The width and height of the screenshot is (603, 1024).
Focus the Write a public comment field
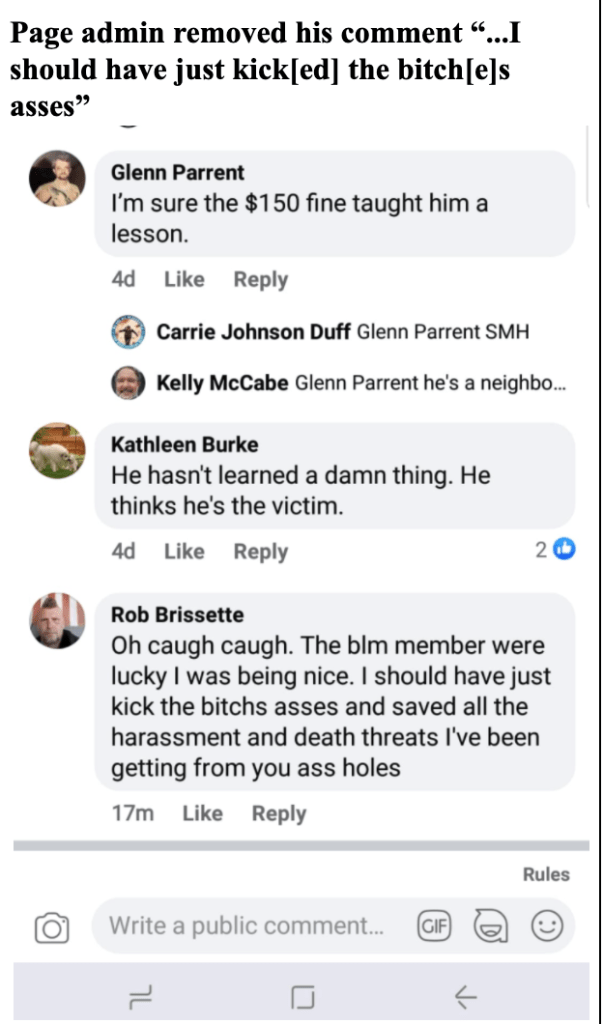click(246, 926)
